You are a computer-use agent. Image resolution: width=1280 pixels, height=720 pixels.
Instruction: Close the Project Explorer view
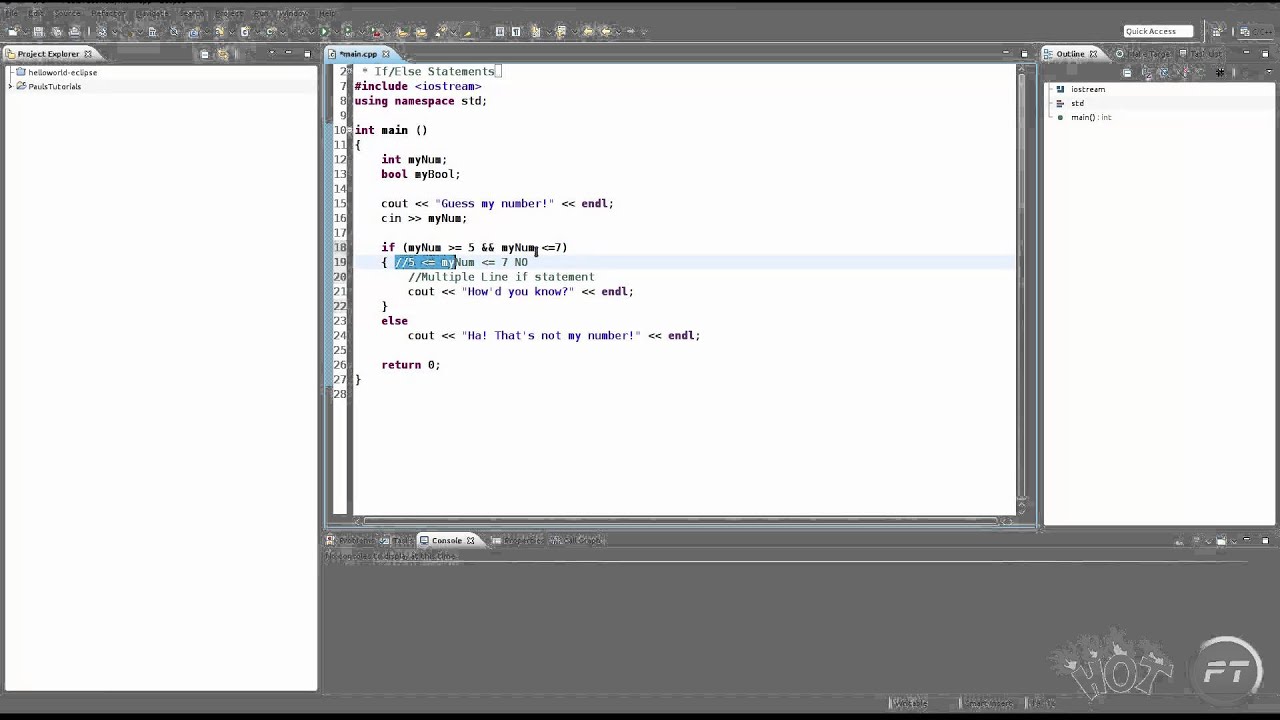87,54
